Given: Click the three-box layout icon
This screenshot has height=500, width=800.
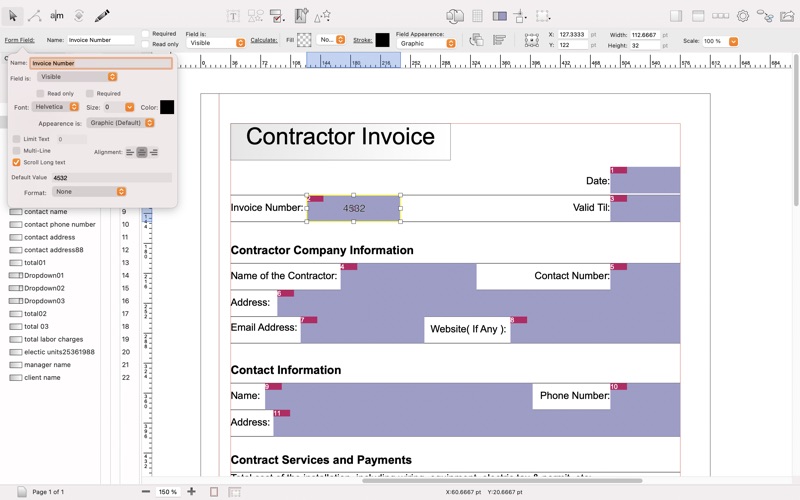Looking at the screenshot, I should [x=720, y=16].
